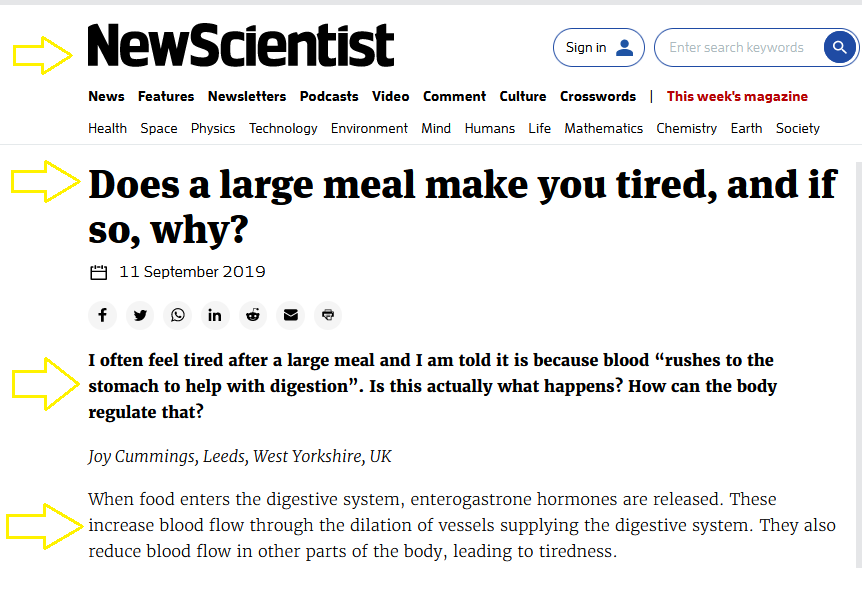The width and height of the screenshot is (868, 592).
Task: Share article on LinkedIn
Action: [x=215, y=315]
